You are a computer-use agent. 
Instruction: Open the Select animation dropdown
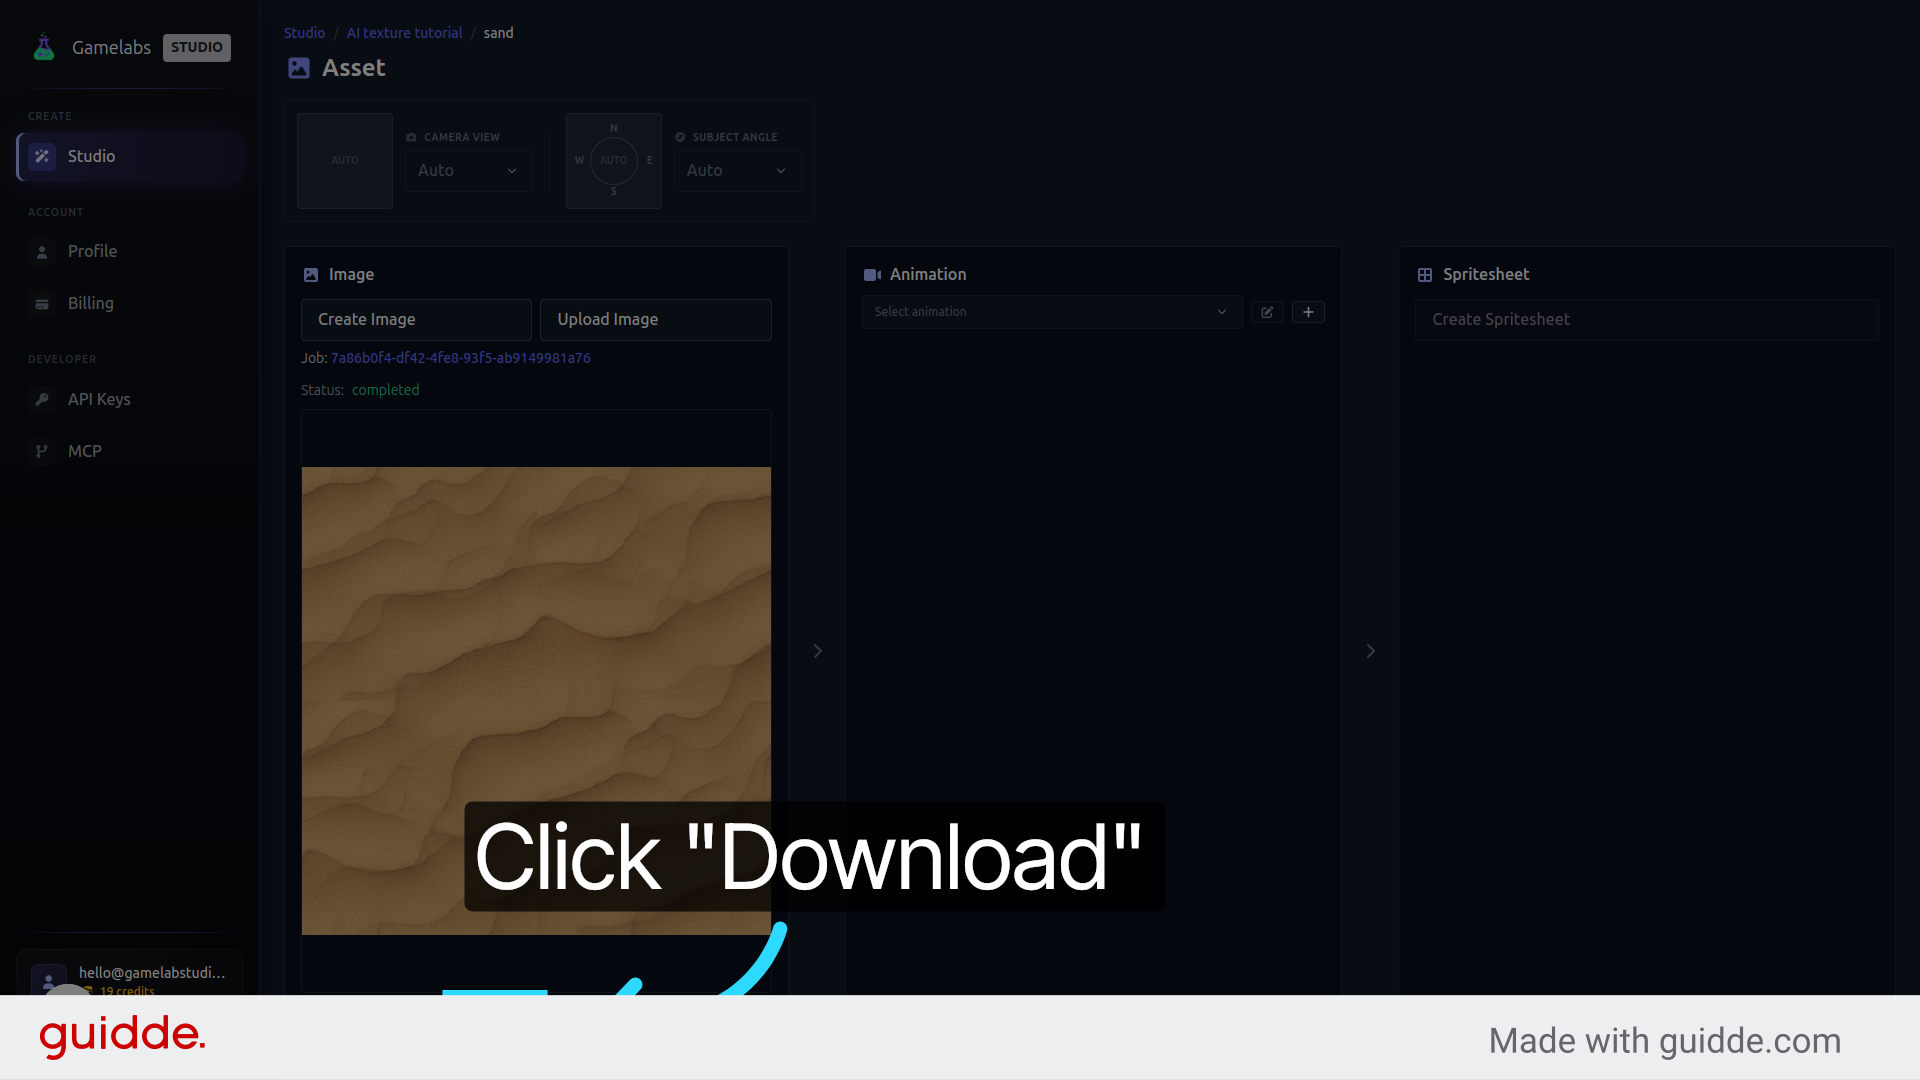[1052, 312]
